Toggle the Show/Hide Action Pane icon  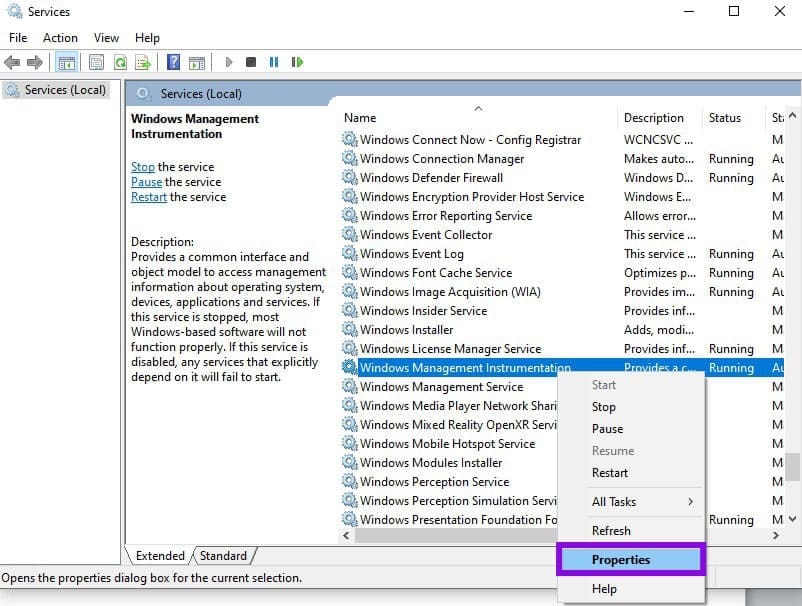(197, 62)
